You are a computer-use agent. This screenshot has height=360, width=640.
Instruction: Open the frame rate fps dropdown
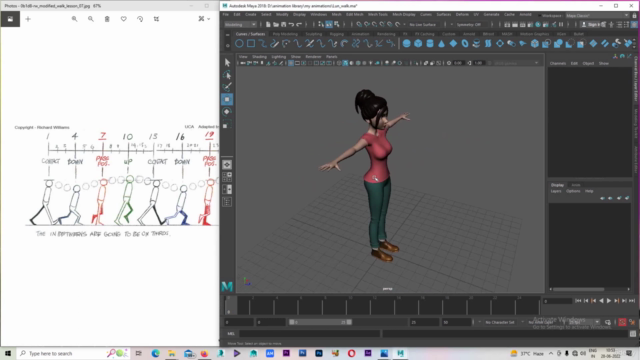584,322
